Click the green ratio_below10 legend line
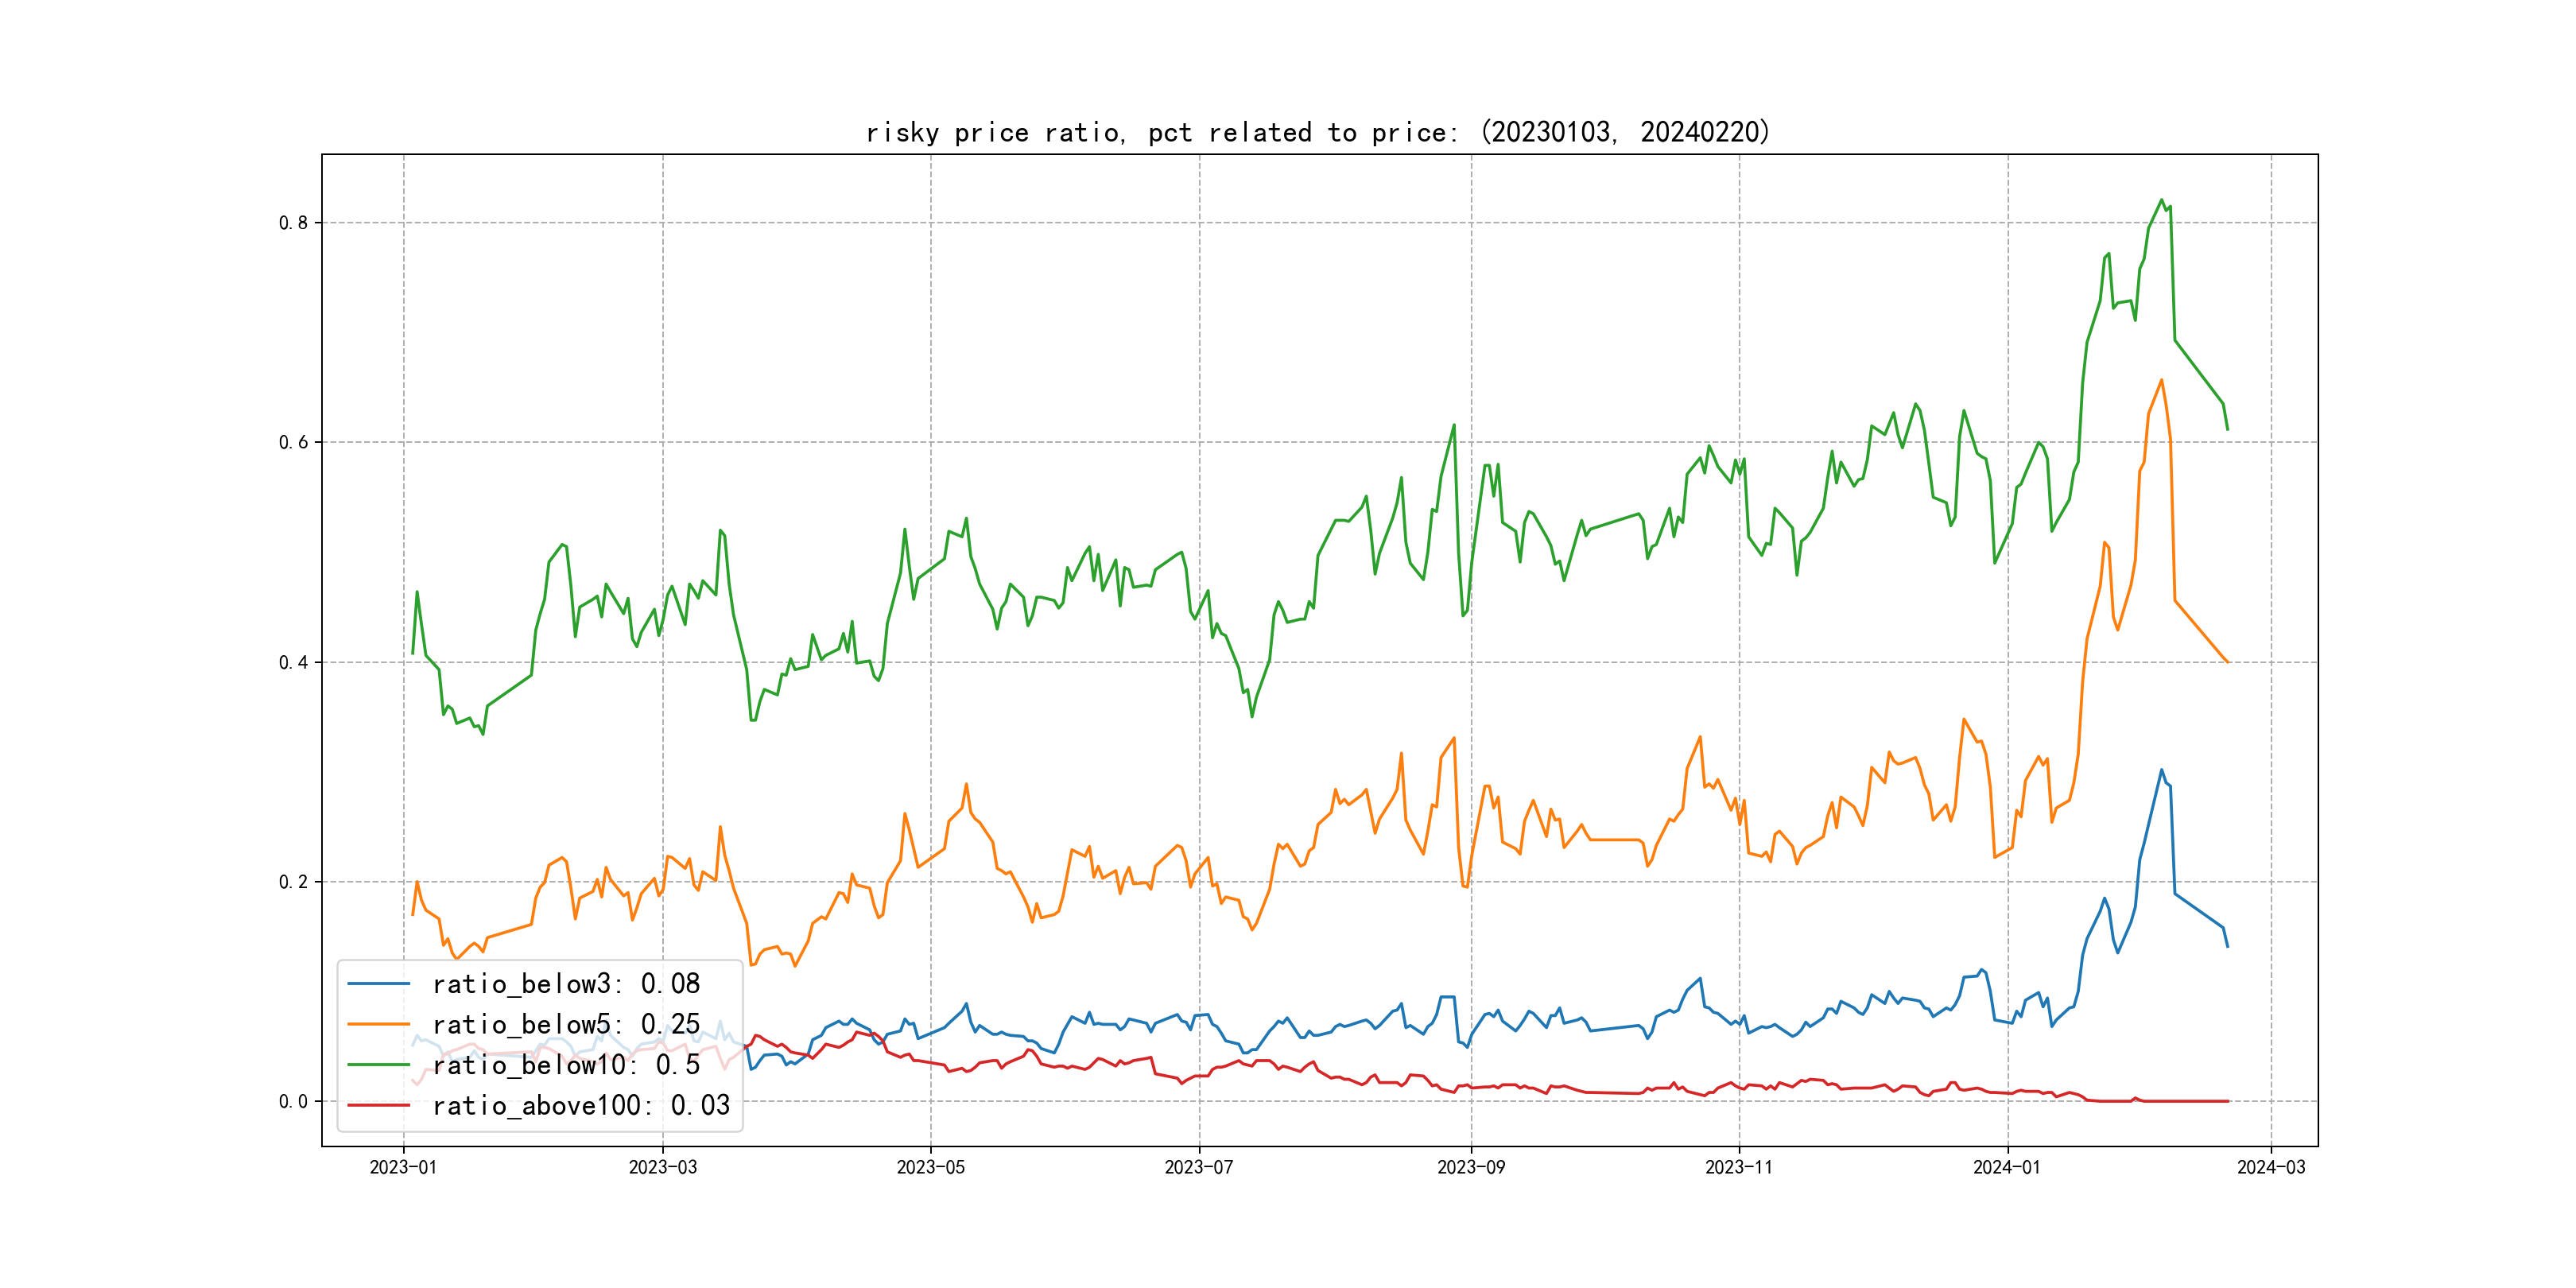The height and width of the screenshot is (1288, 2576). click(378, 1065)
